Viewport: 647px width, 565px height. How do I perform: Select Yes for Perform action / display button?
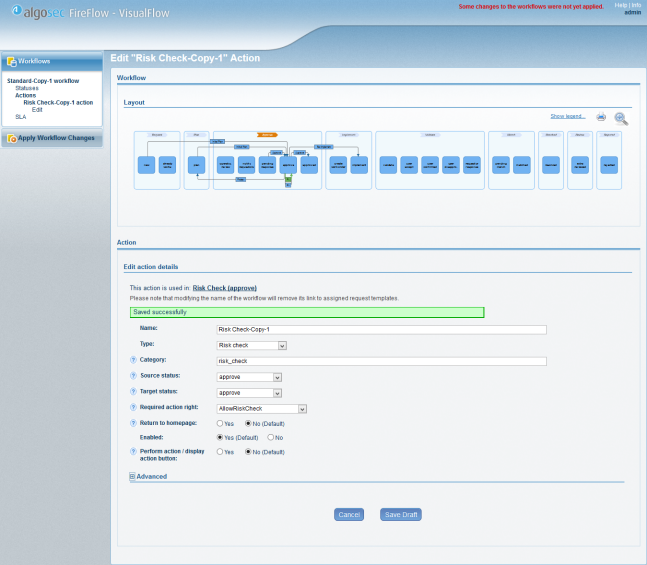(x=221, y=452)
